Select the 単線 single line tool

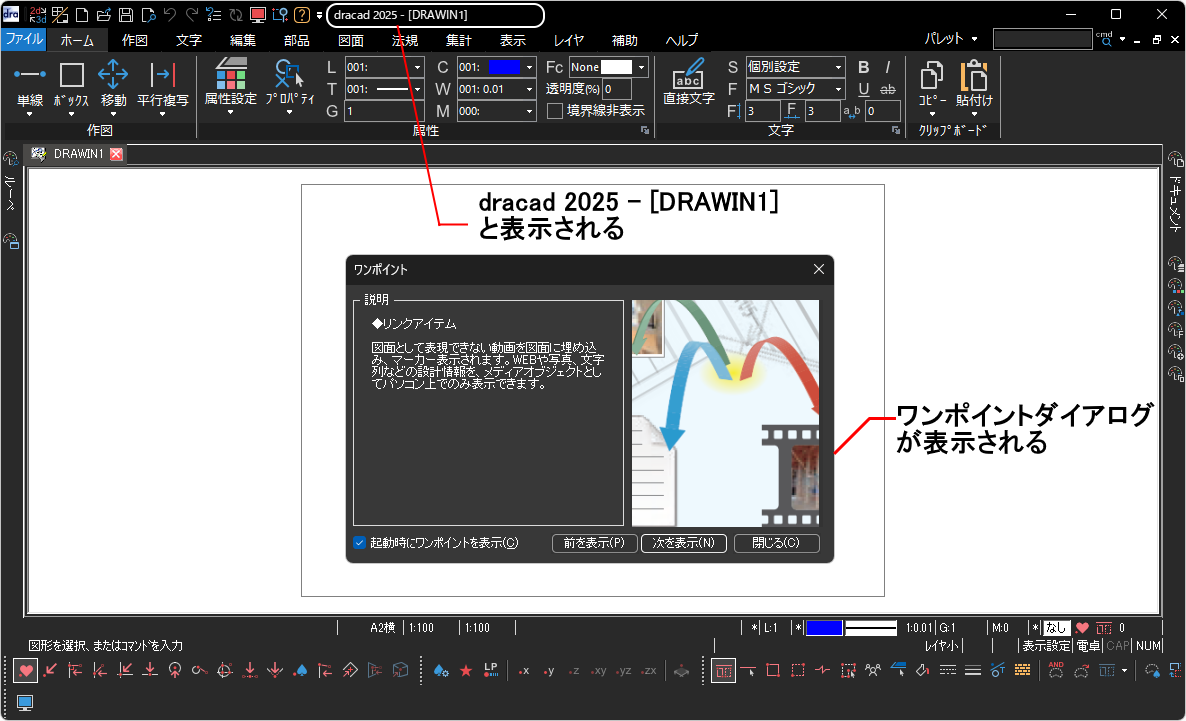click(x=30, y=85)
